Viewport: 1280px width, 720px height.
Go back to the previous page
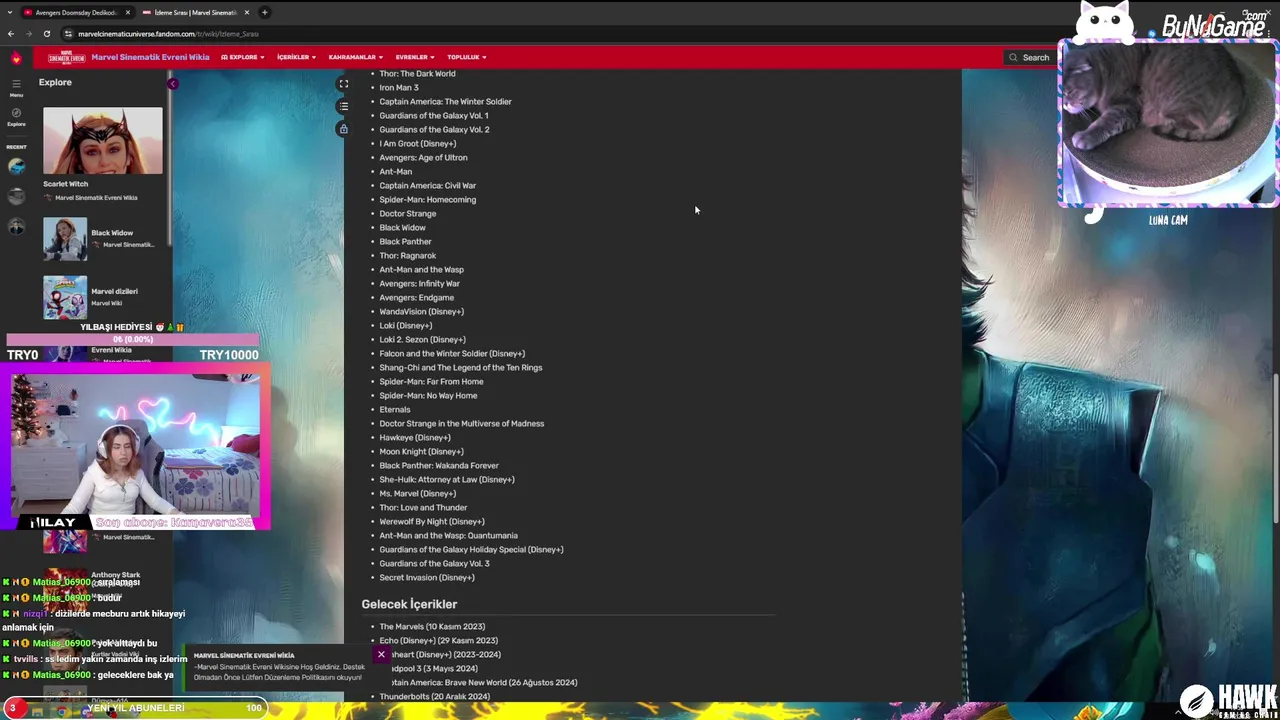coord(11,33)
